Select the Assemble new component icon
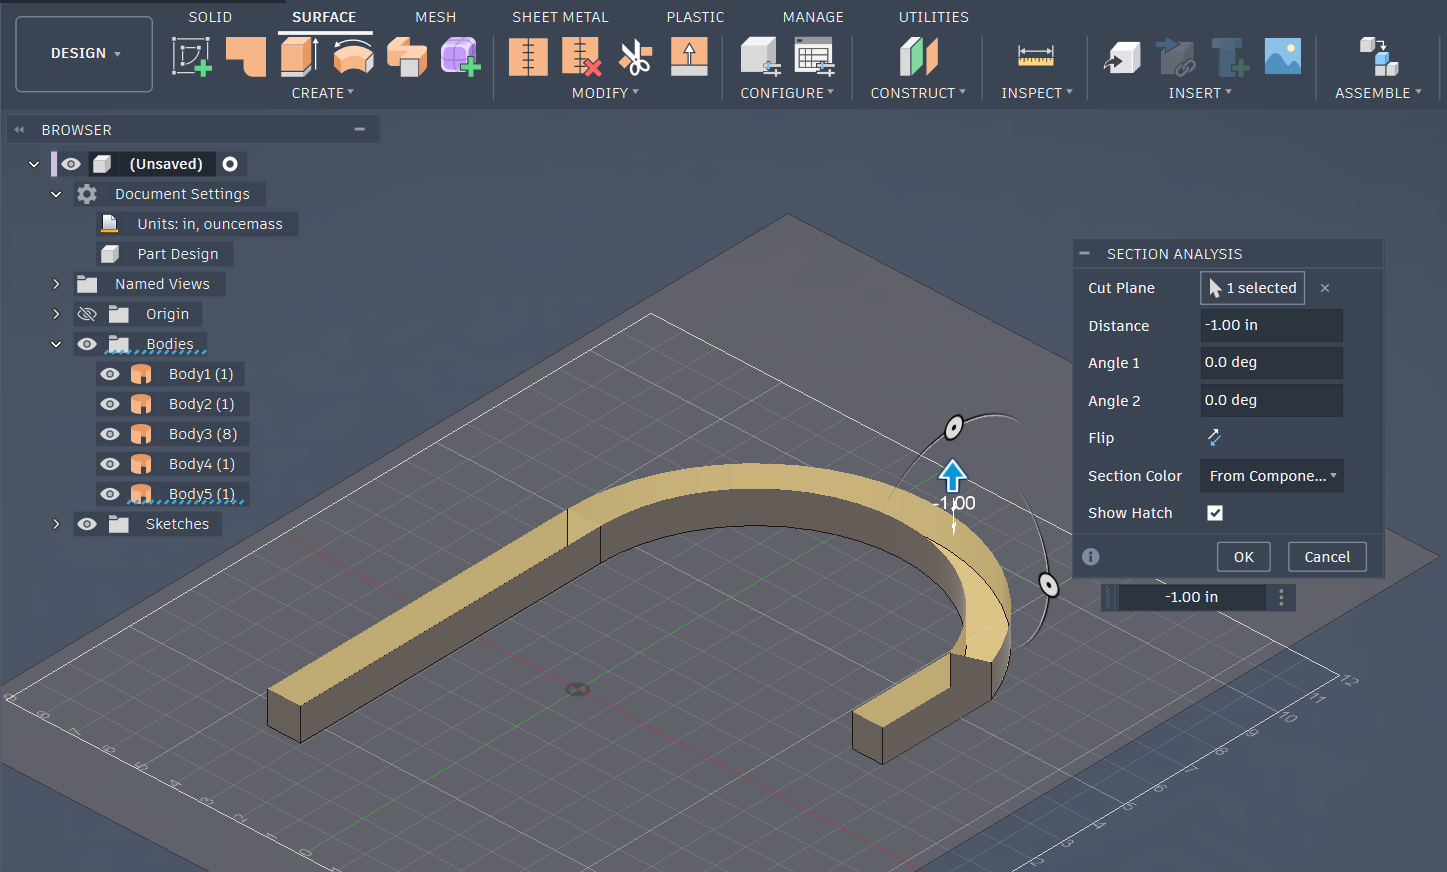 1379,56
